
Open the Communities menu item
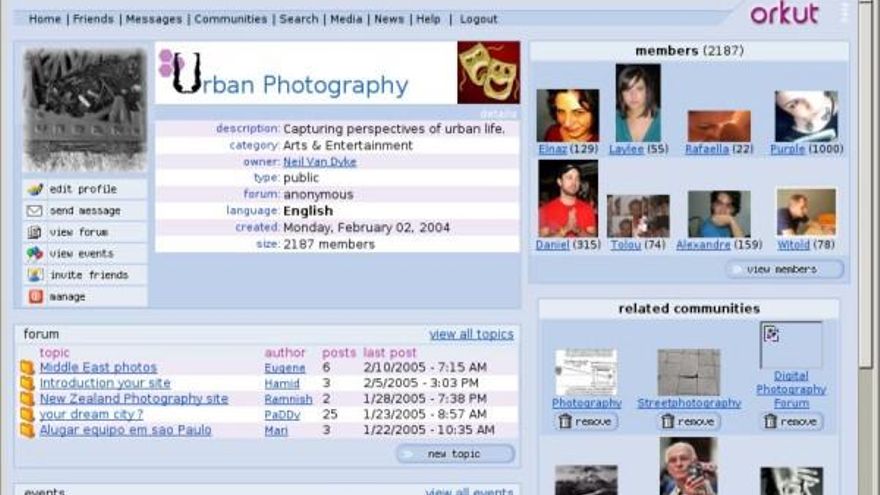pos(230,19)
